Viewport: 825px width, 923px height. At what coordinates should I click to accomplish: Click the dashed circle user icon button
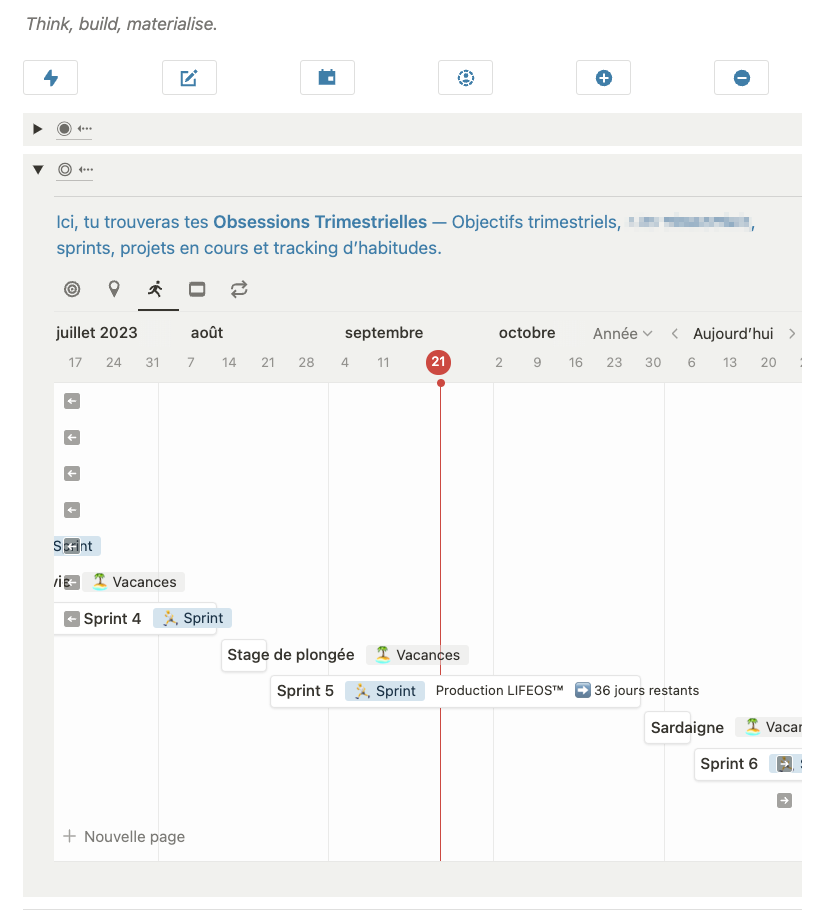point(465,78)
